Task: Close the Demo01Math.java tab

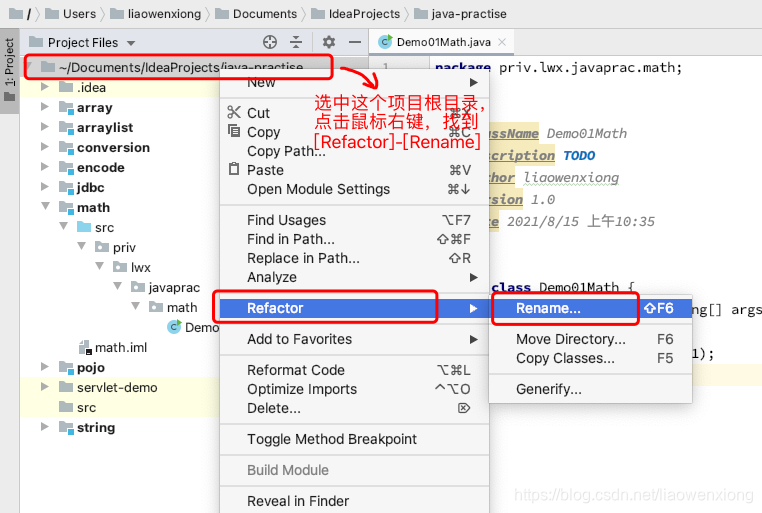Action: tap(502, 42)
